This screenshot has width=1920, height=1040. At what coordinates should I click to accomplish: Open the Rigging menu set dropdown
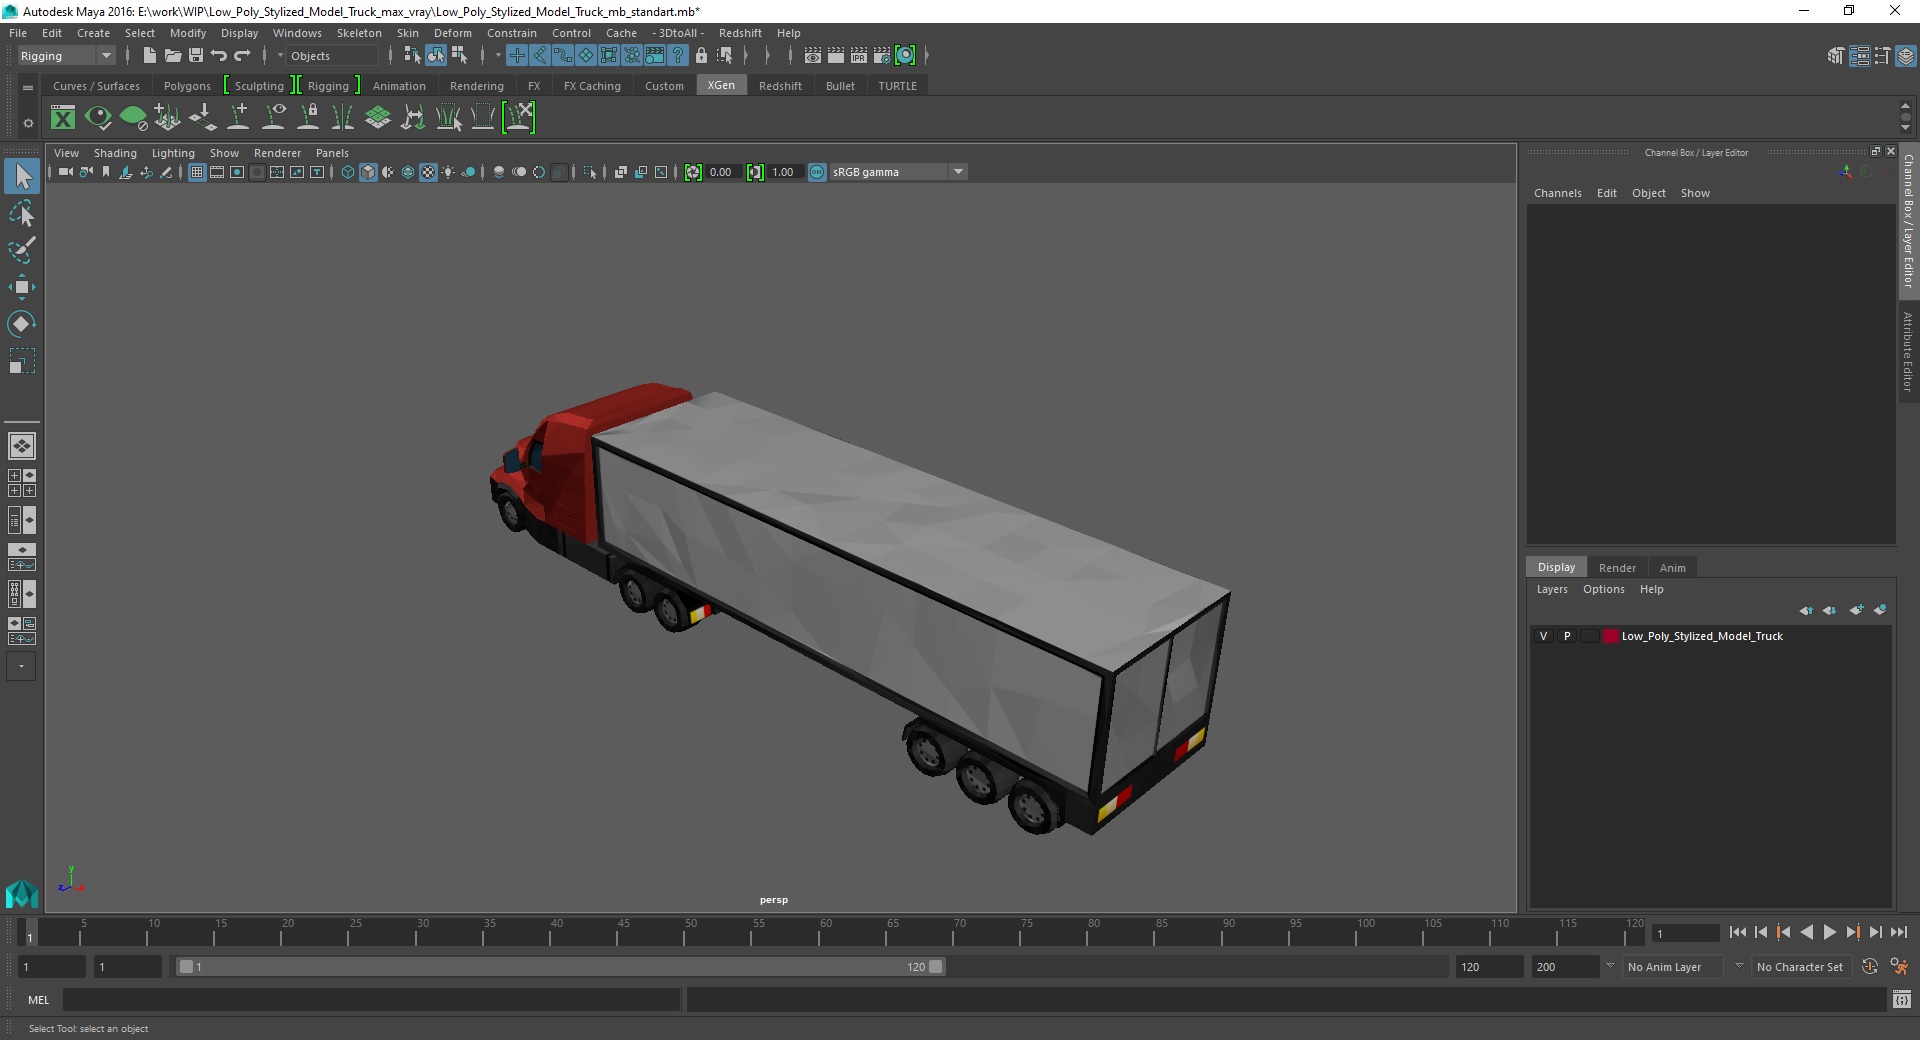pyautogui.click(x=66, y=56)
